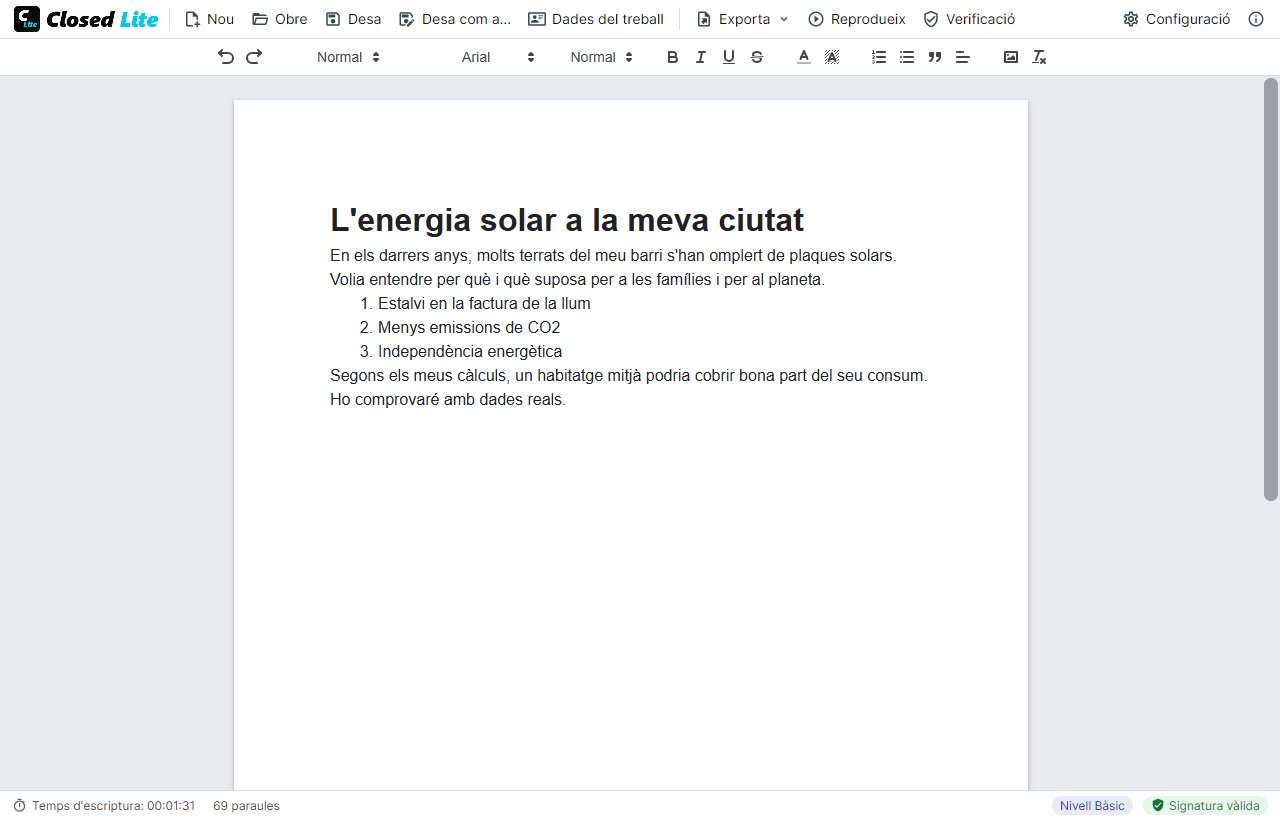Screen dimensions: 1280x820
Task: Click the list item Independència energètica
Action: [x=470, y=351]
